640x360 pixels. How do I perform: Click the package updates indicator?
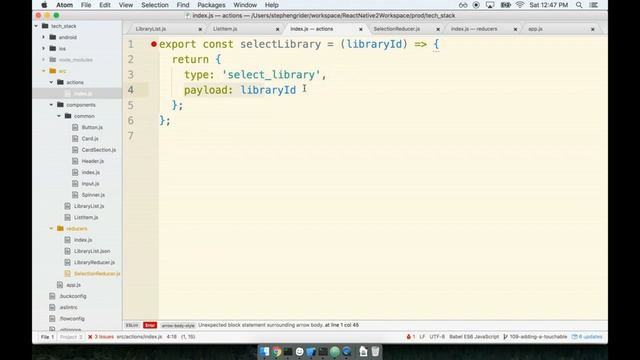point(587,337)
